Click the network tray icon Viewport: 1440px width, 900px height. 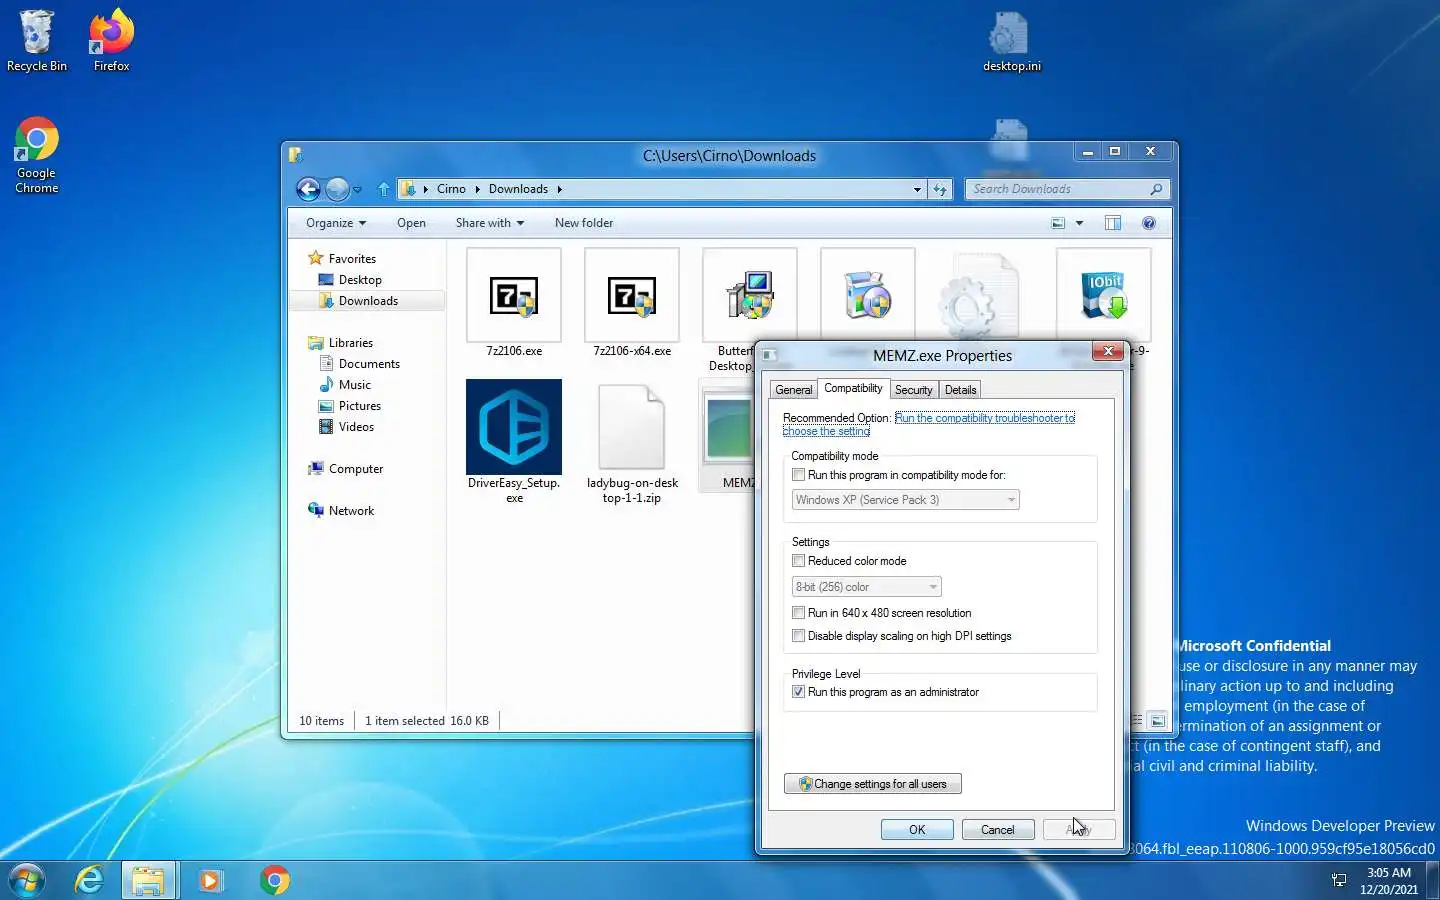point(1339,880)
